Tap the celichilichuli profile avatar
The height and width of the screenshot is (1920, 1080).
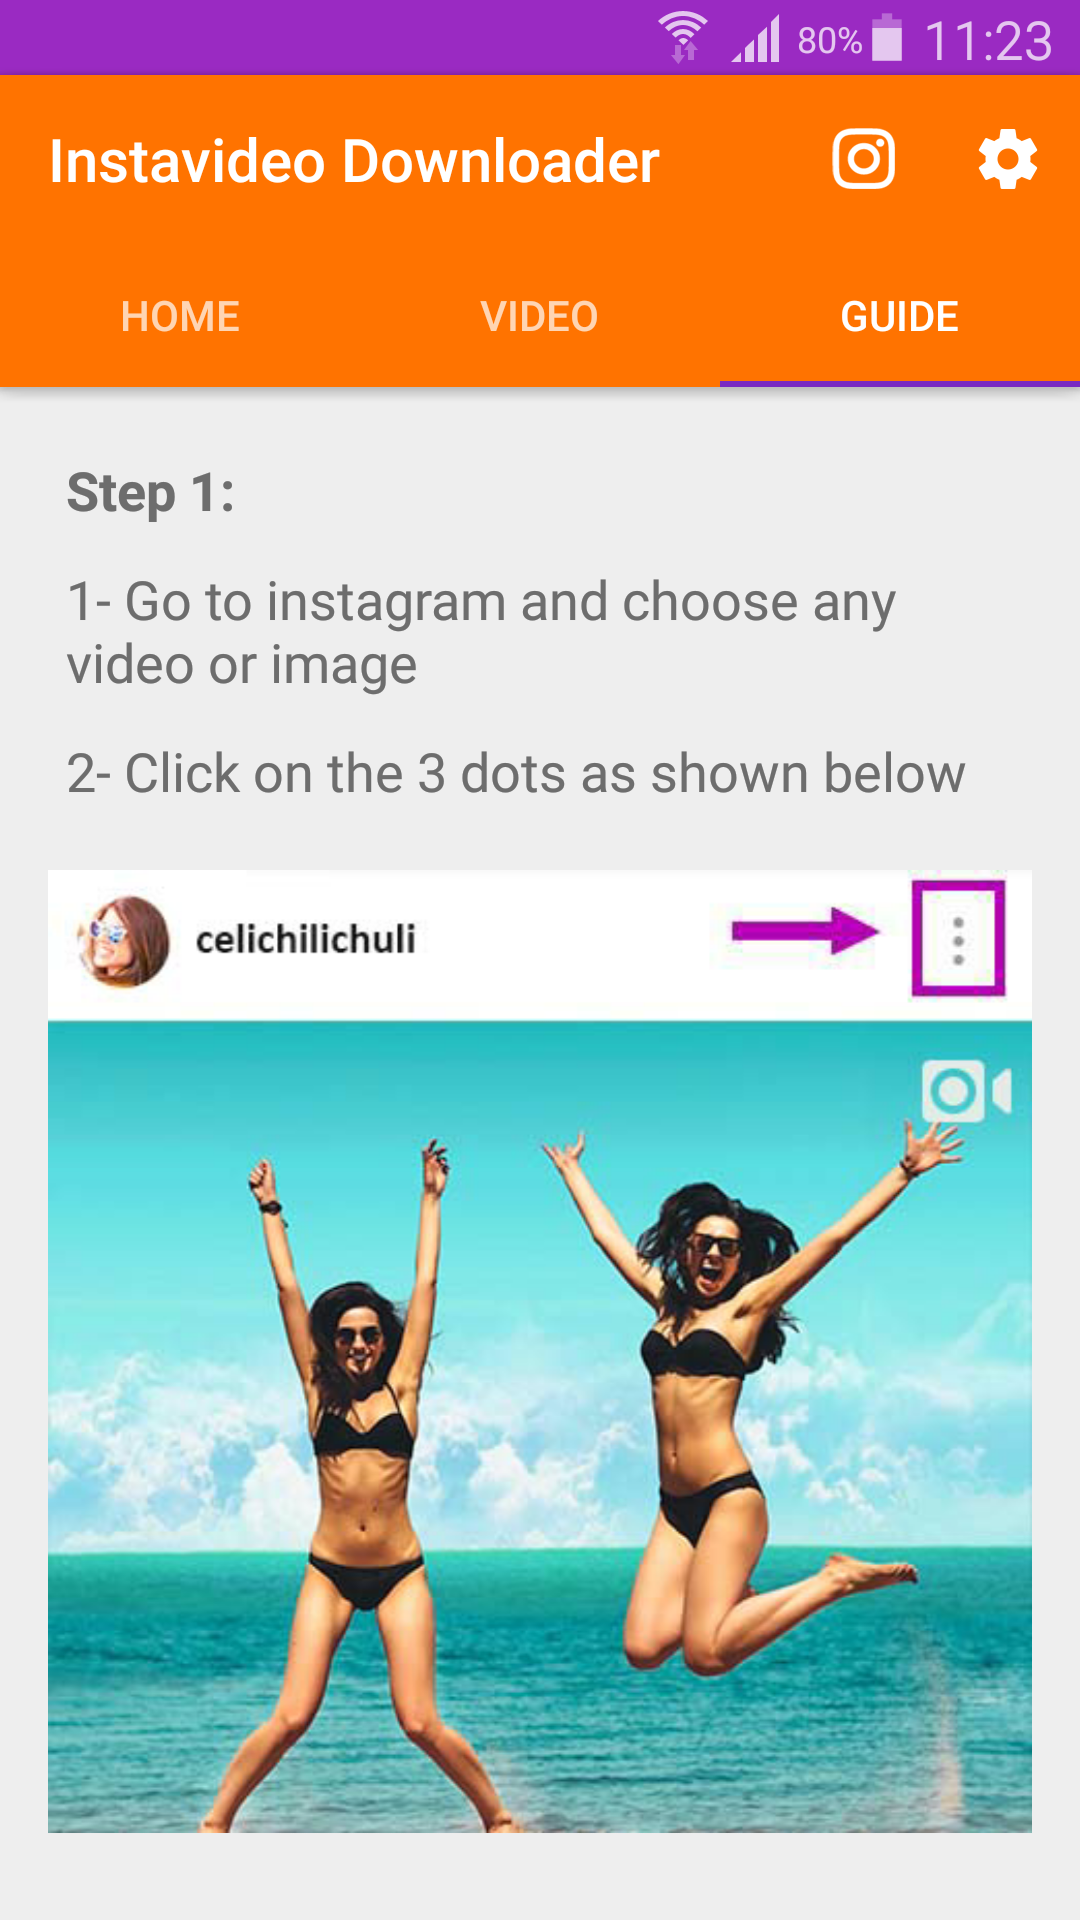pyautogui.click(x=124, y=941)
